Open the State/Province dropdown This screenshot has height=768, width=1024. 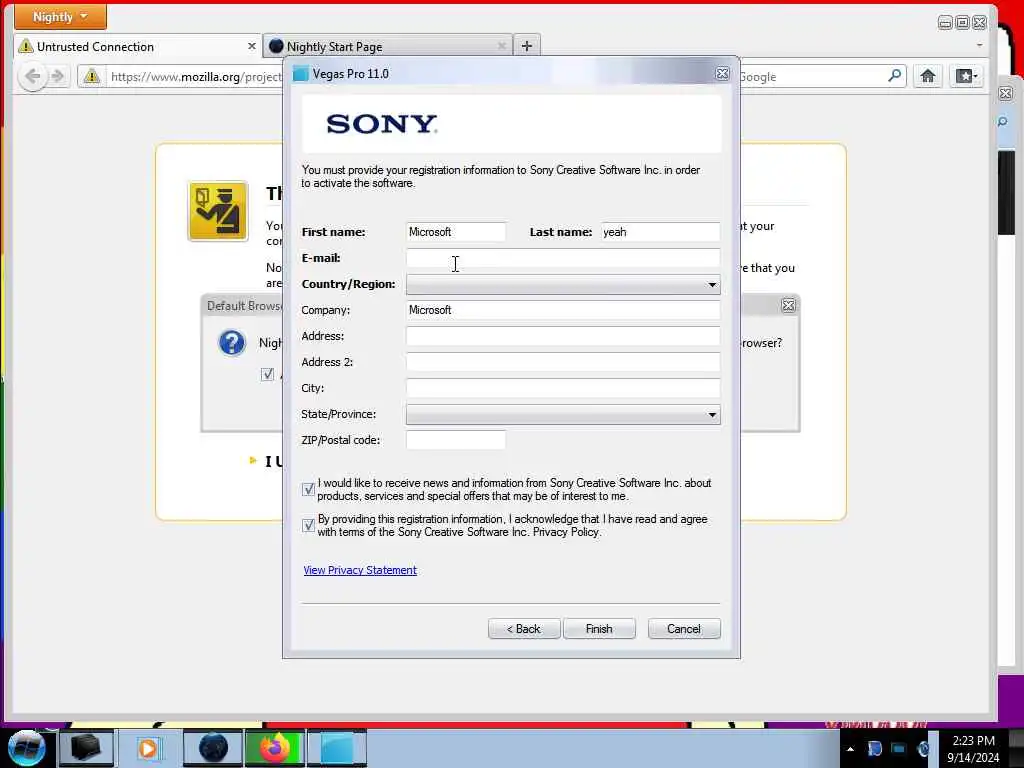pyautogui.click(x=563, y=414)
